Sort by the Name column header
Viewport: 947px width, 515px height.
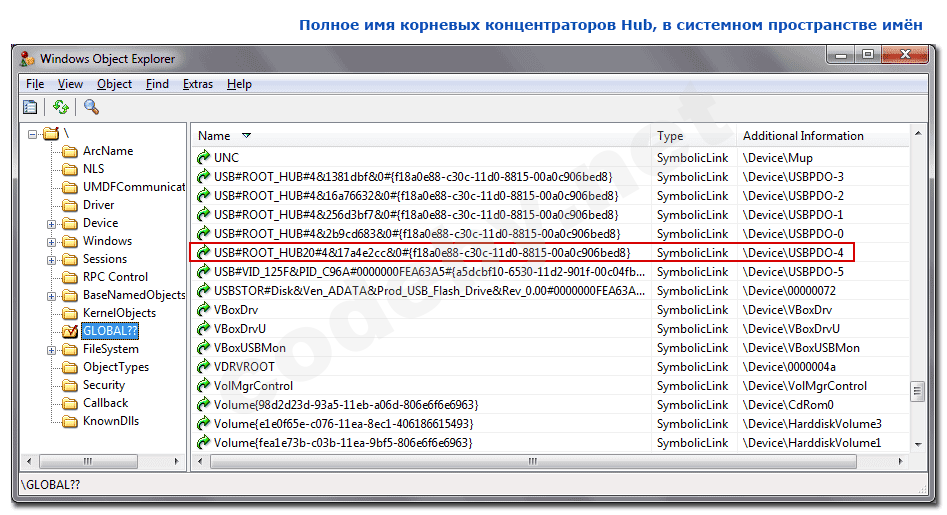coord(421,136)
